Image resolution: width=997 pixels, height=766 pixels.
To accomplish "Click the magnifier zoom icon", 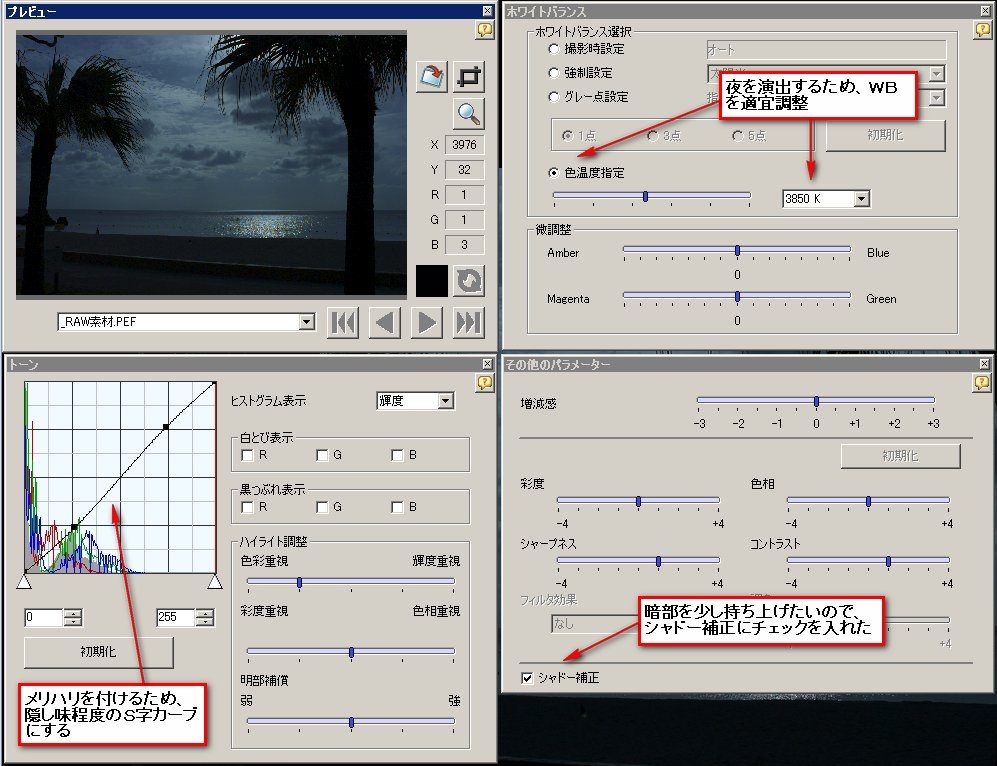I will [x=469, y=114].
